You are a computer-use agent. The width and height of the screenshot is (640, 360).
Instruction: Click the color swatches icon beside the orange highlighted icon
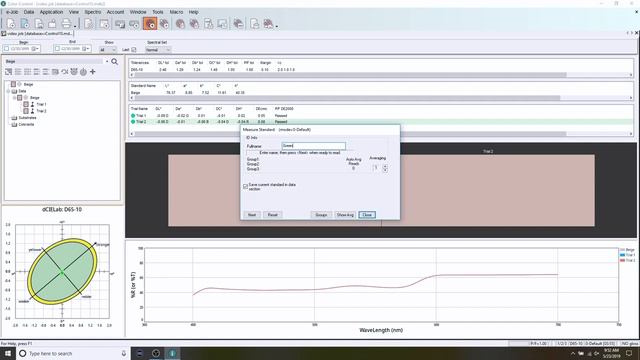click(x=164, y=24)
